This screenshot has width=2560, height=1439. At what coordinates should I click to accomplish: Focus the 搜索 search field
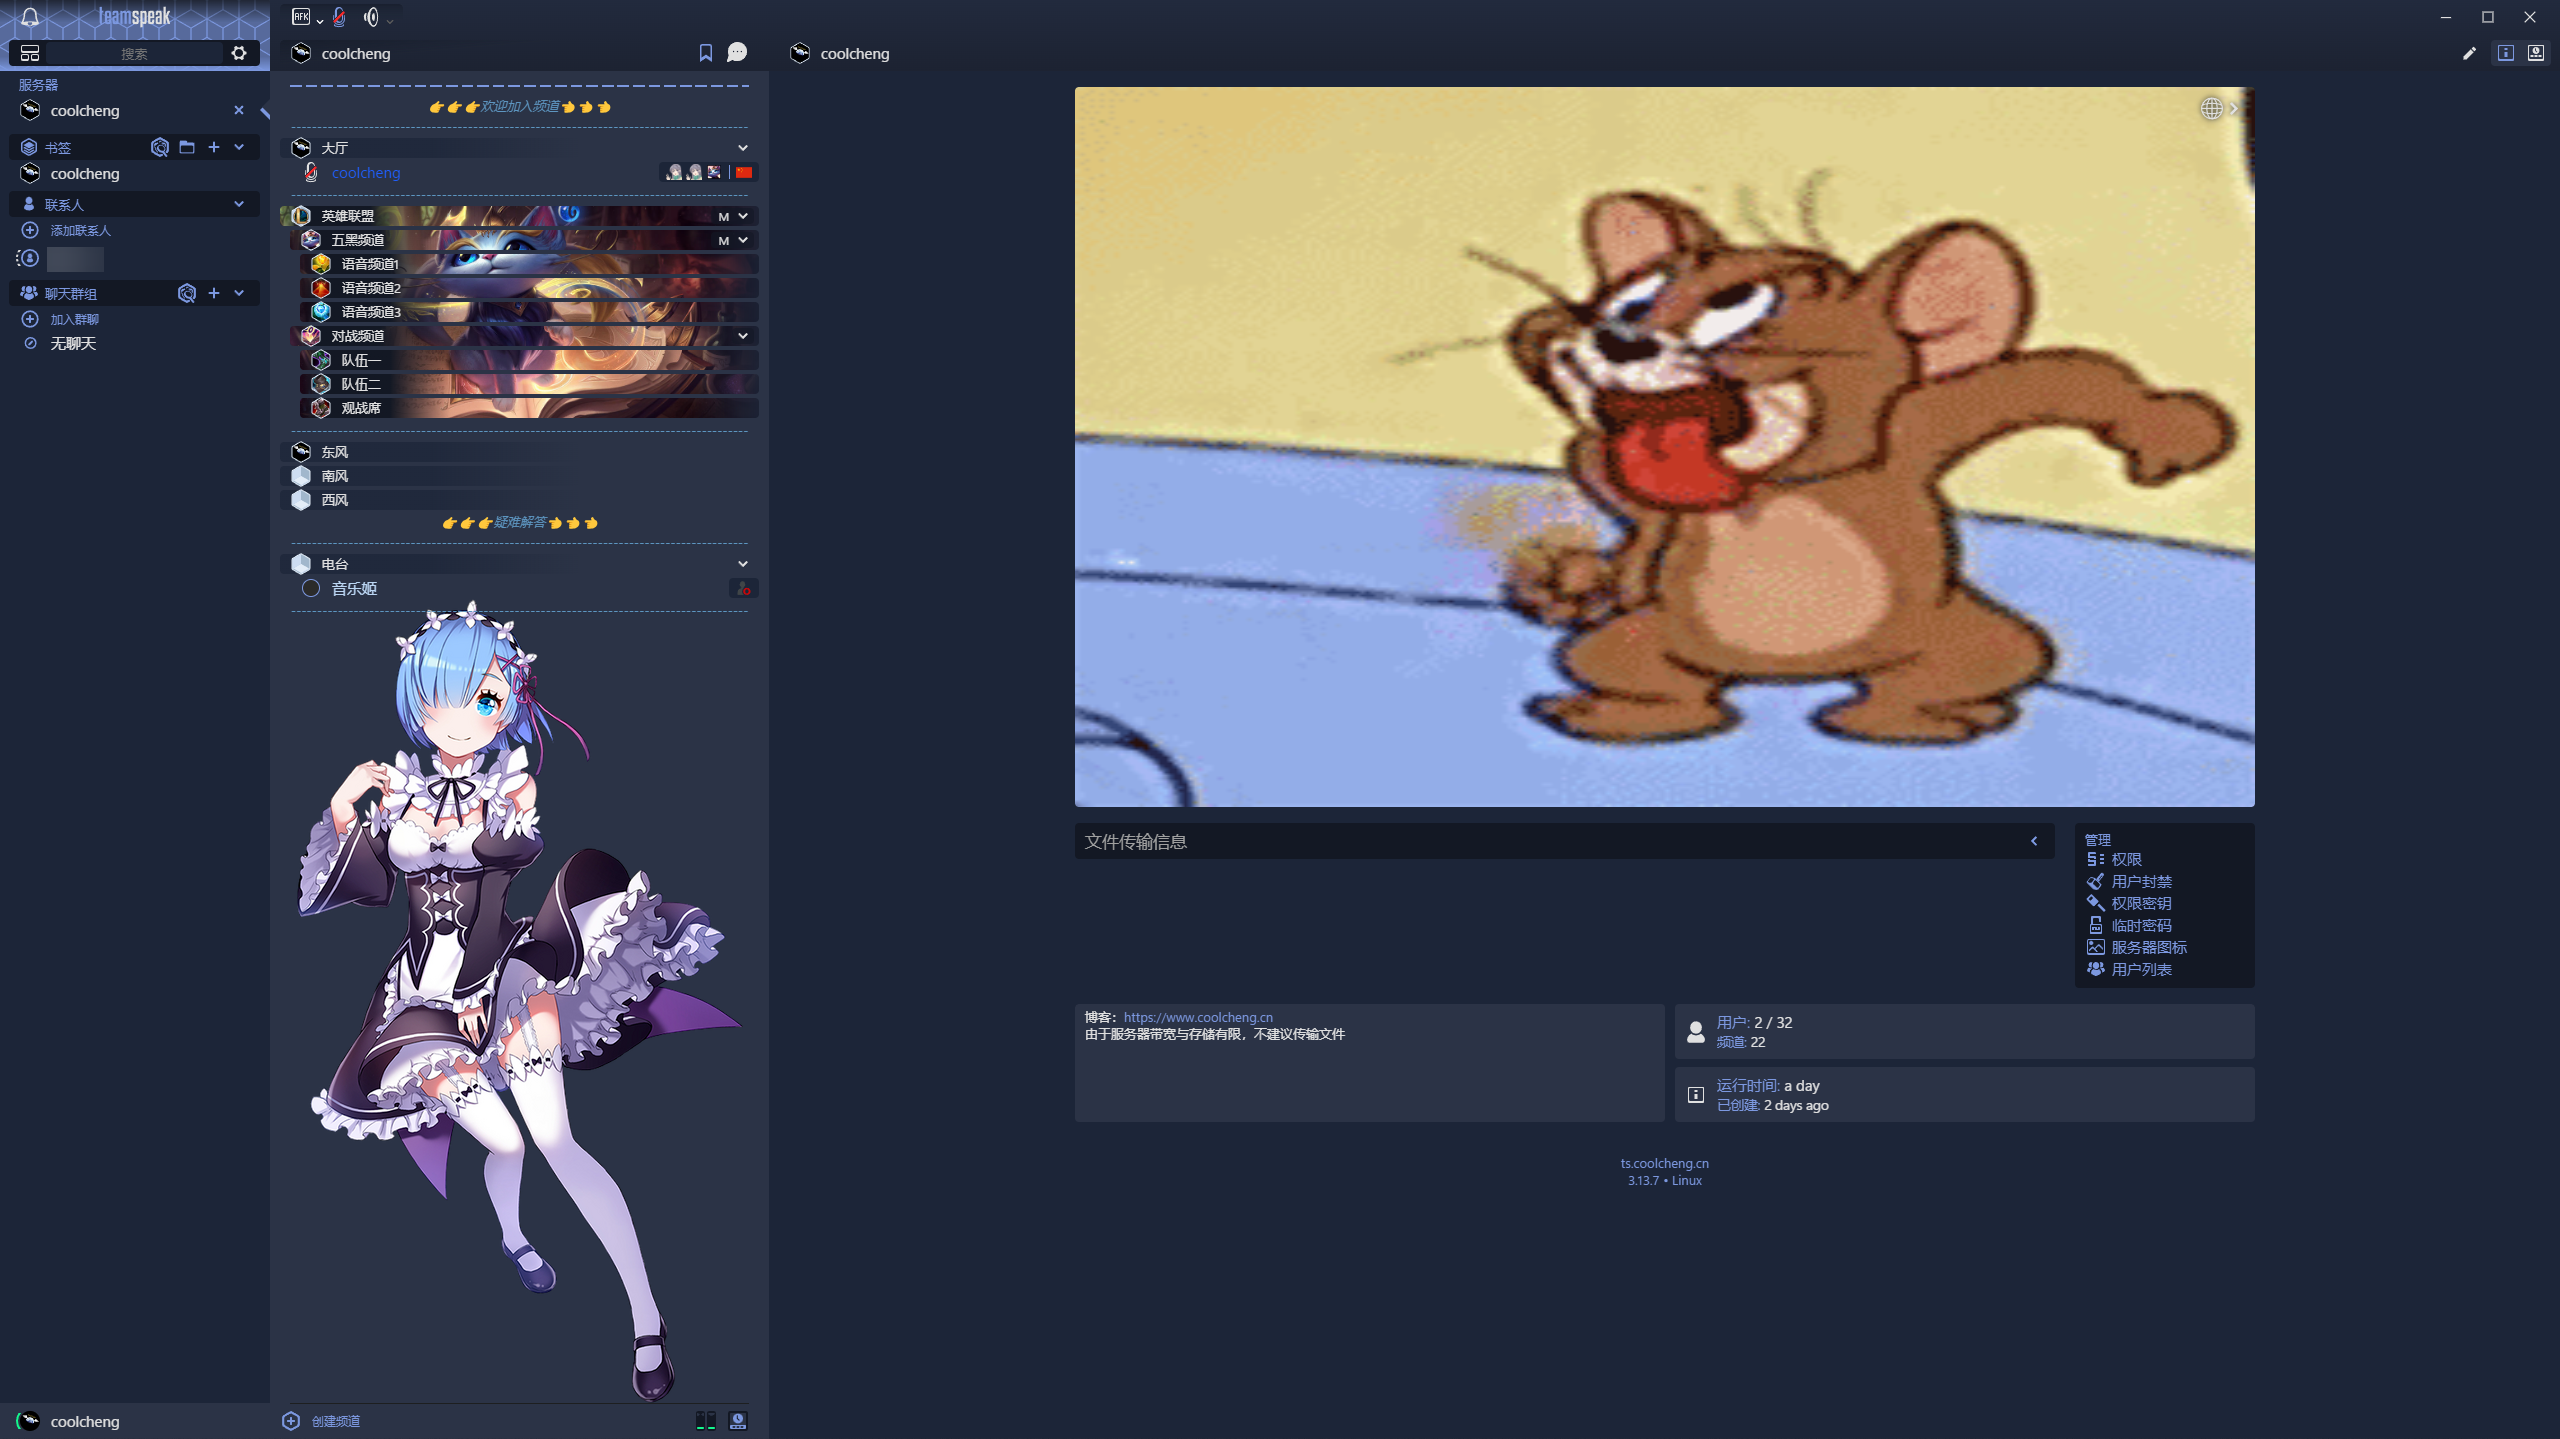click(x=134, y=53)
